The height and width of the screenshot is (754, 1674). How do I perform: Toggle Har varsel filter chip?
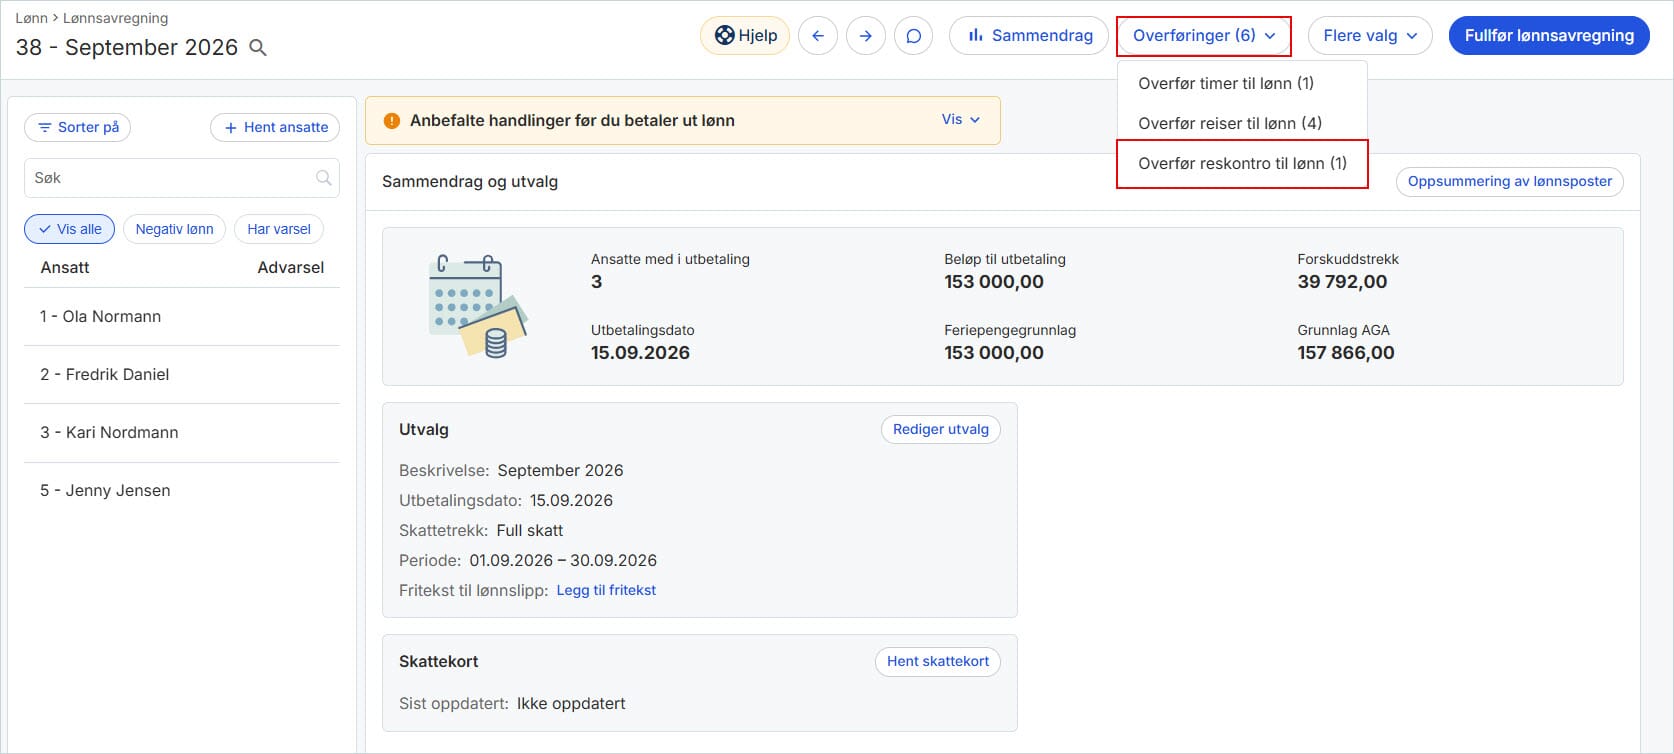(279, 229)
